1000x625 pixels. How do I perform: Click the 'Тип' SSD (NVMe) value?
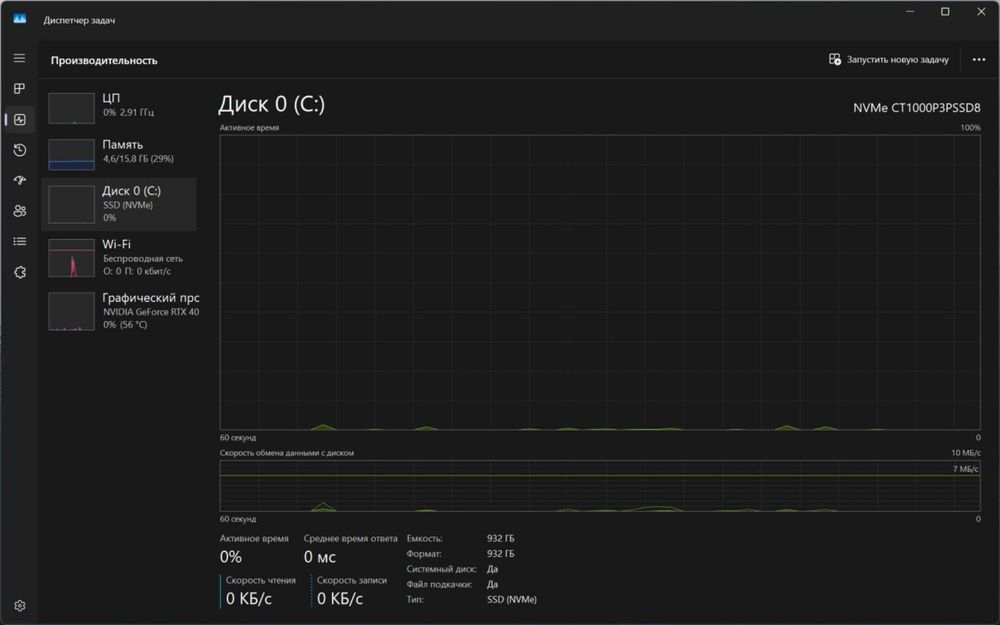(511, 599)
